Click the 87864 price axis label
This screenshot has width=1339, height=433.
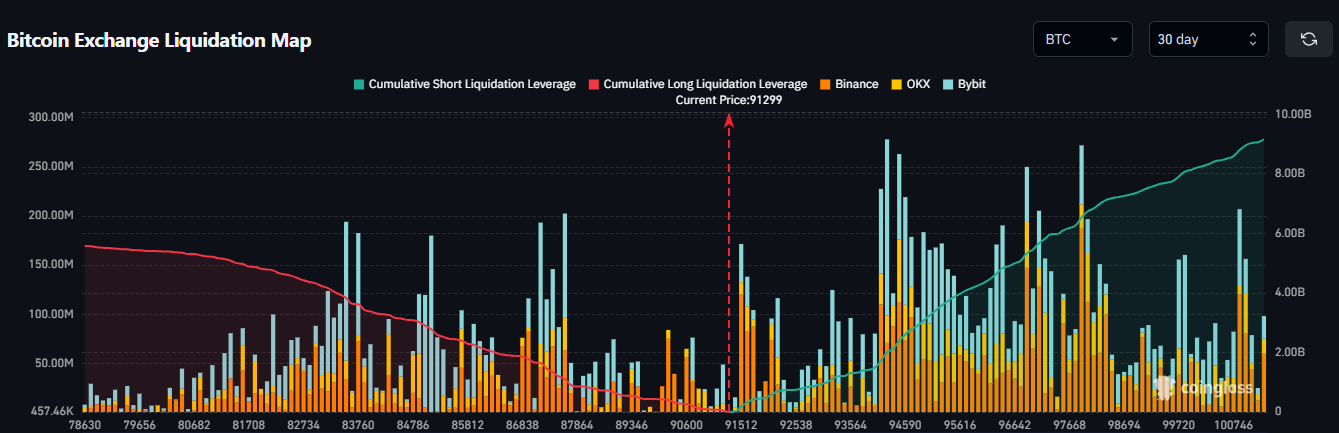tap(577, 425)
